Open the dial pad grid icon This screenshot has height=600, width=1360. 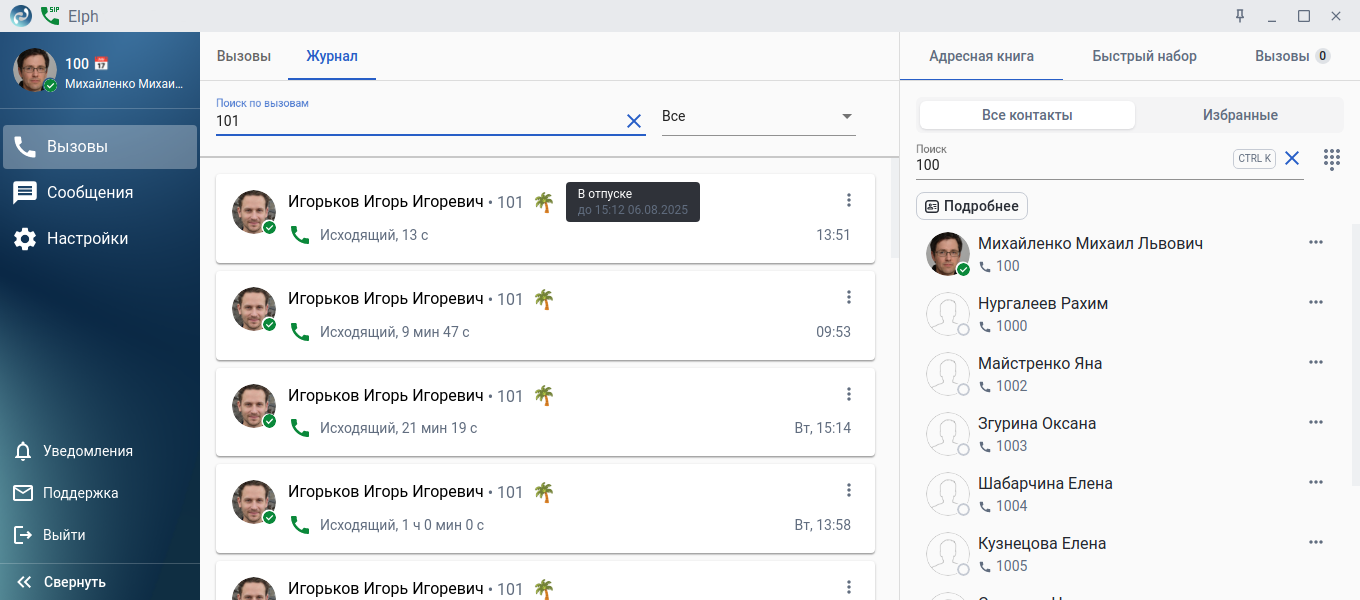point(1331,159)
